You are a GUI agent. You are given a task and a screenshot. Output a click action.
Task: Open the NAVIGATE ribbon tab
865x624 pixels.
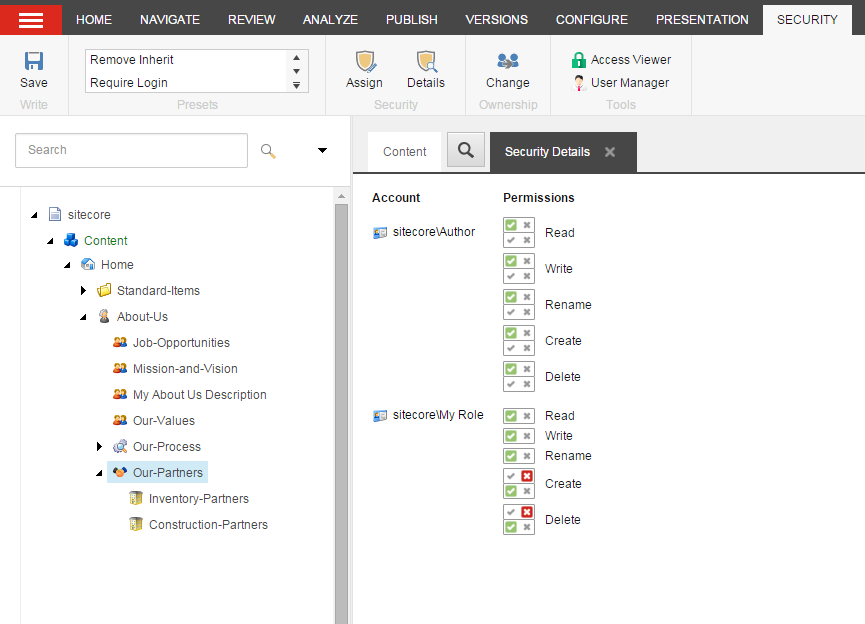tap(170, 20)
